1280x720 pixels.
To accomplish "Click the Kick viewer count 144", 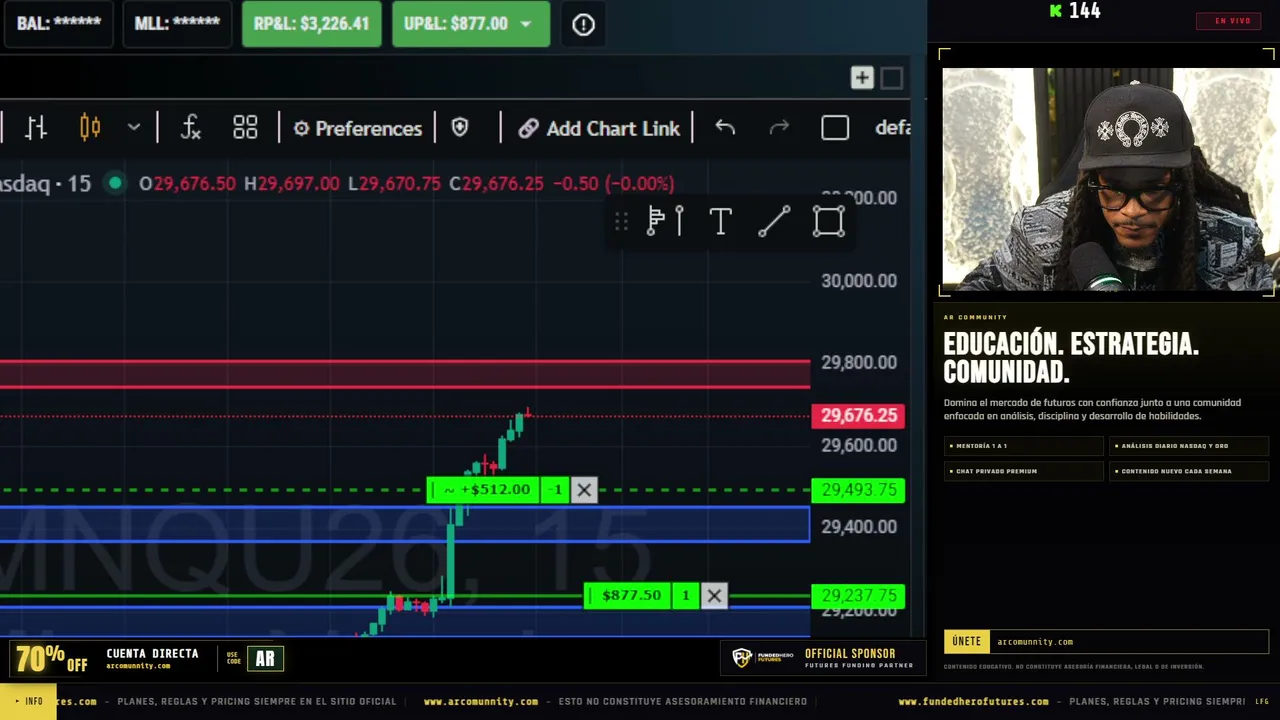I will pyautogui.click(x=1075, y=11).
